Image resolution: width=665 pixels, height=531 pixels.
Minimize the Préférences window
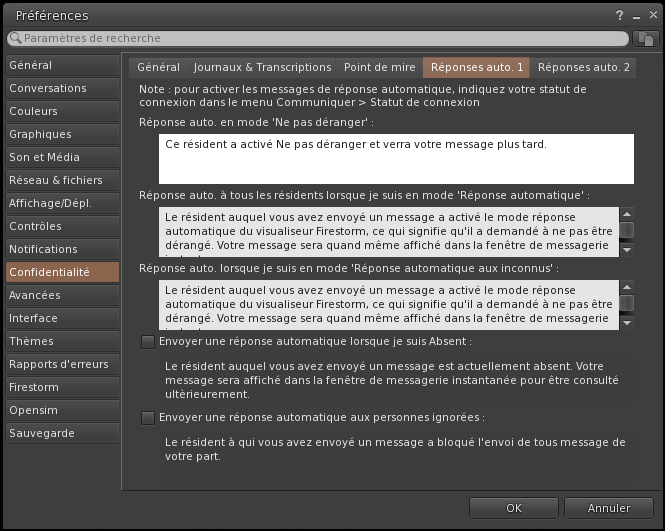click(635, 16)
